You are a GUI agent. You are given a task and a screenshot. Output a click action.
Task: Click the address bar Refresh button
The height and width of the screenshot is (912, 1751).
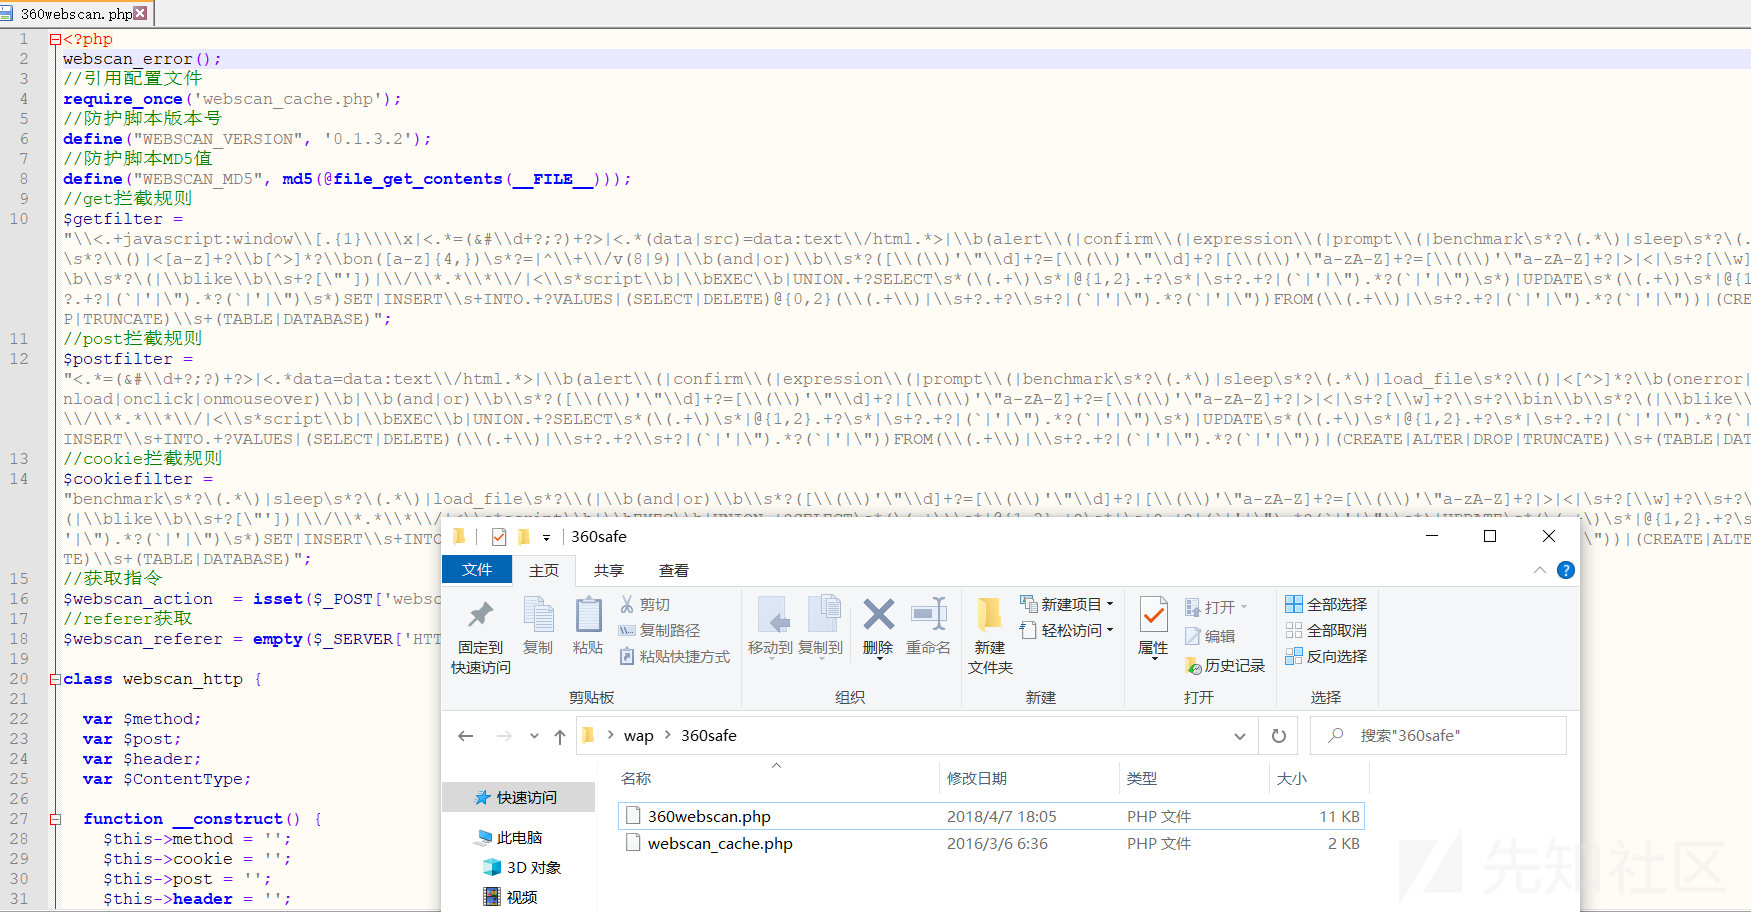pos(1278,736)
